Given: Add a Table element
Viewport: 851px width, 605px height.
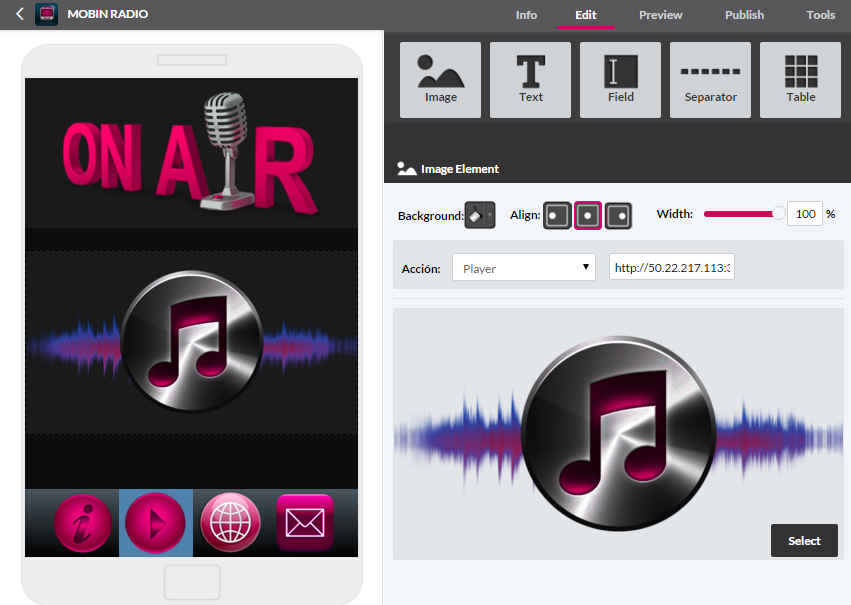Looking at the screenshot, I should coord(800,80).
